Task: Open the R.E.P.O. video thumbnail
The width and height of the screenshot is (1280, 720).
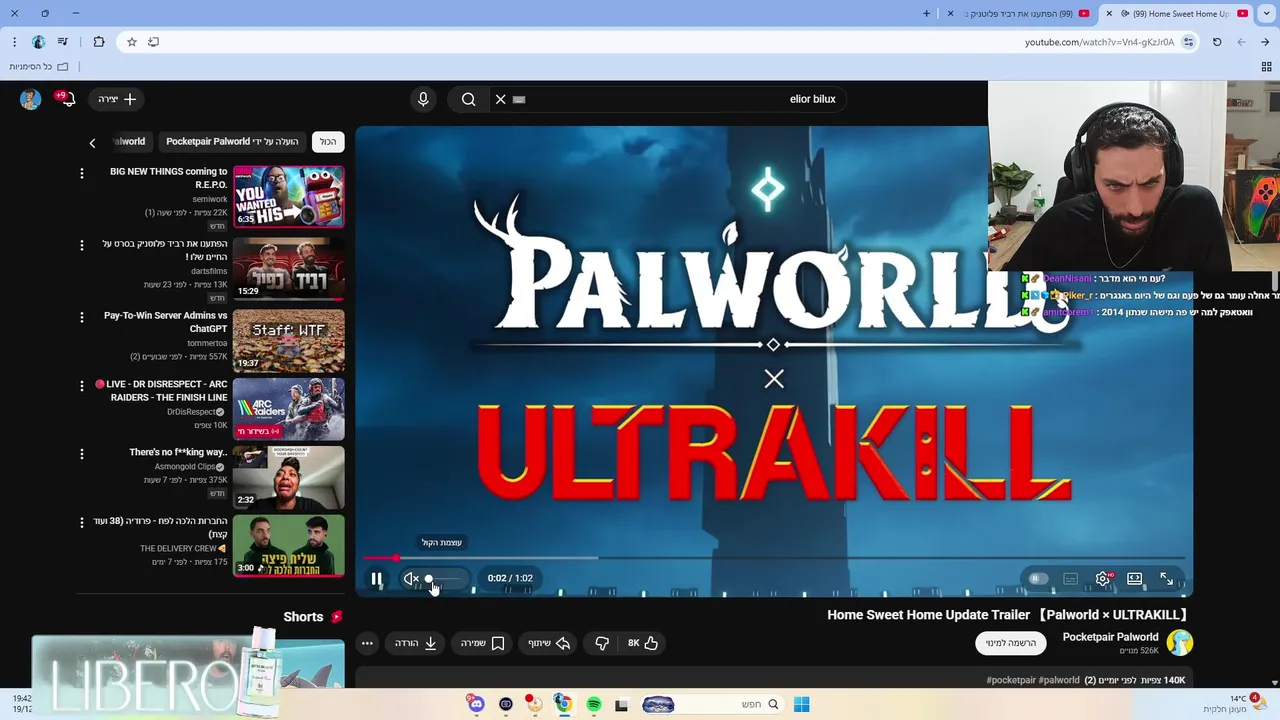Action: (x=289, y=196)
